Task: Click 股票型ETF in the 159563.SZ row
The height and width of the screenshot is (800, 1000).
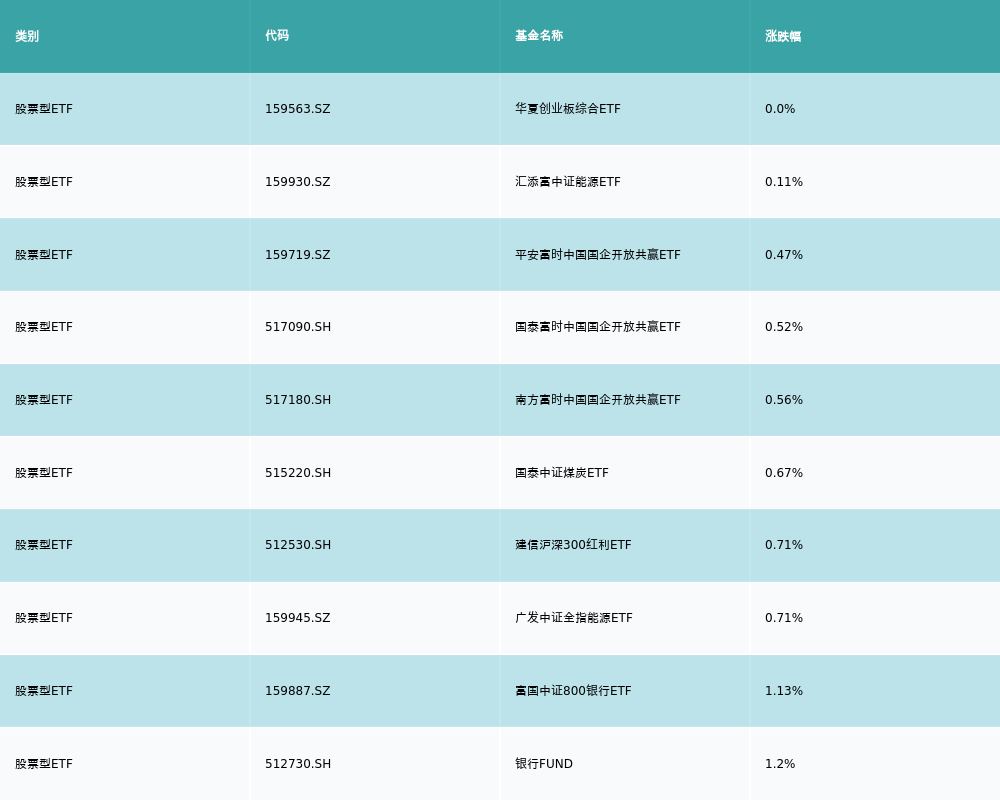Action: [x=44, y=109]
